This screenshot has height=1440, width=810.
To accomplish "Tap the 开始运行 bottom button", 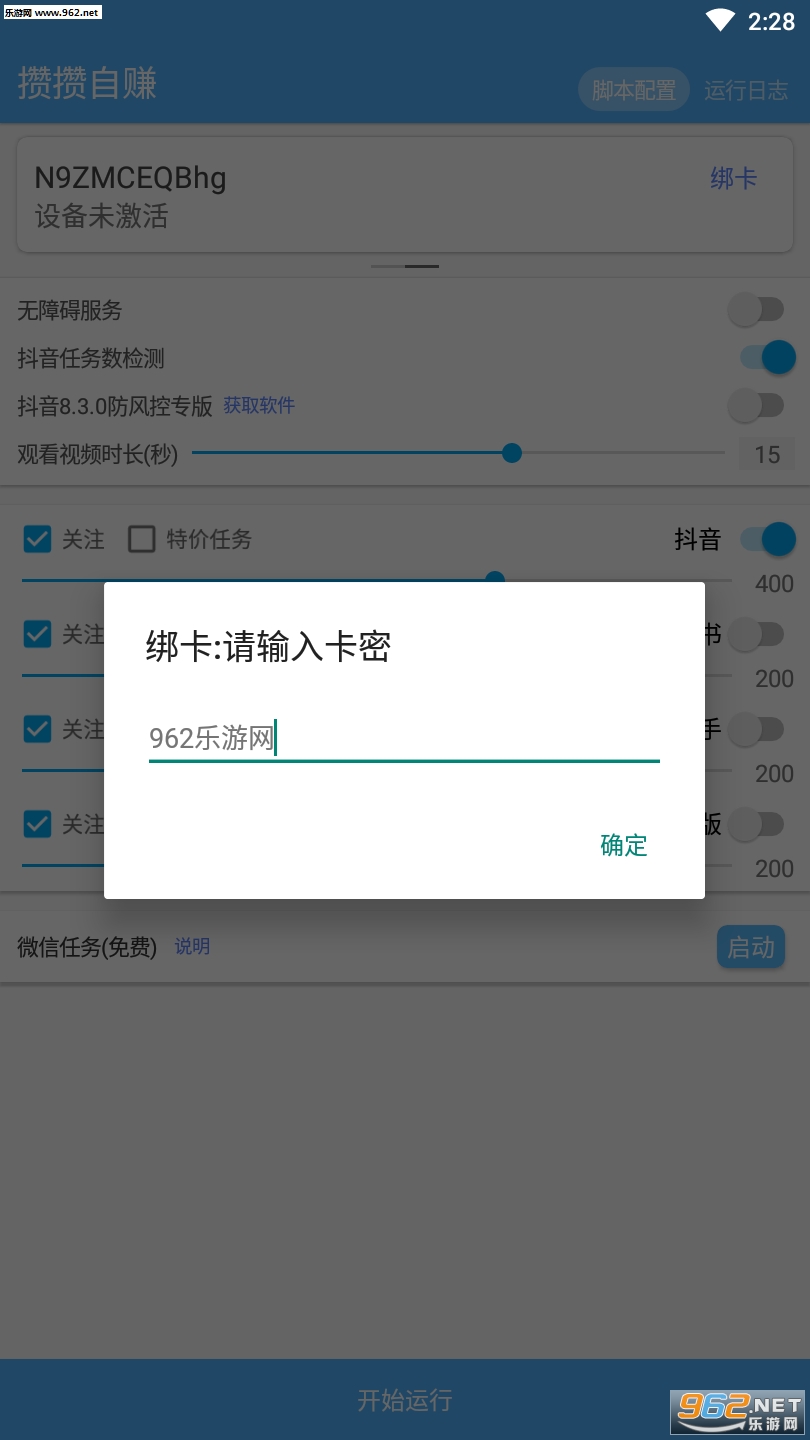I will coord(405,1399).
